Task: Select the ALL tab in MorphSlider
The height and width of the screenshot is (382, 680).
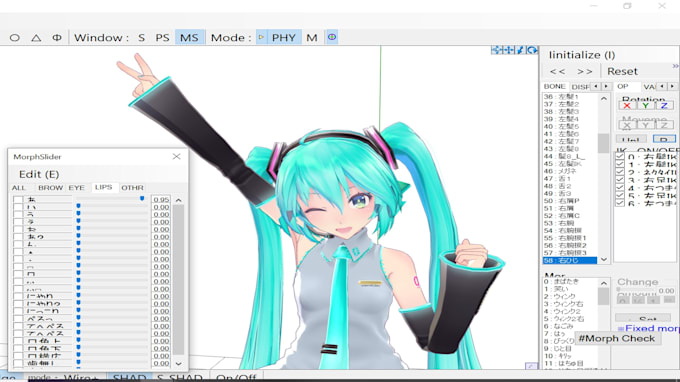Action: [x=19, y=188]
